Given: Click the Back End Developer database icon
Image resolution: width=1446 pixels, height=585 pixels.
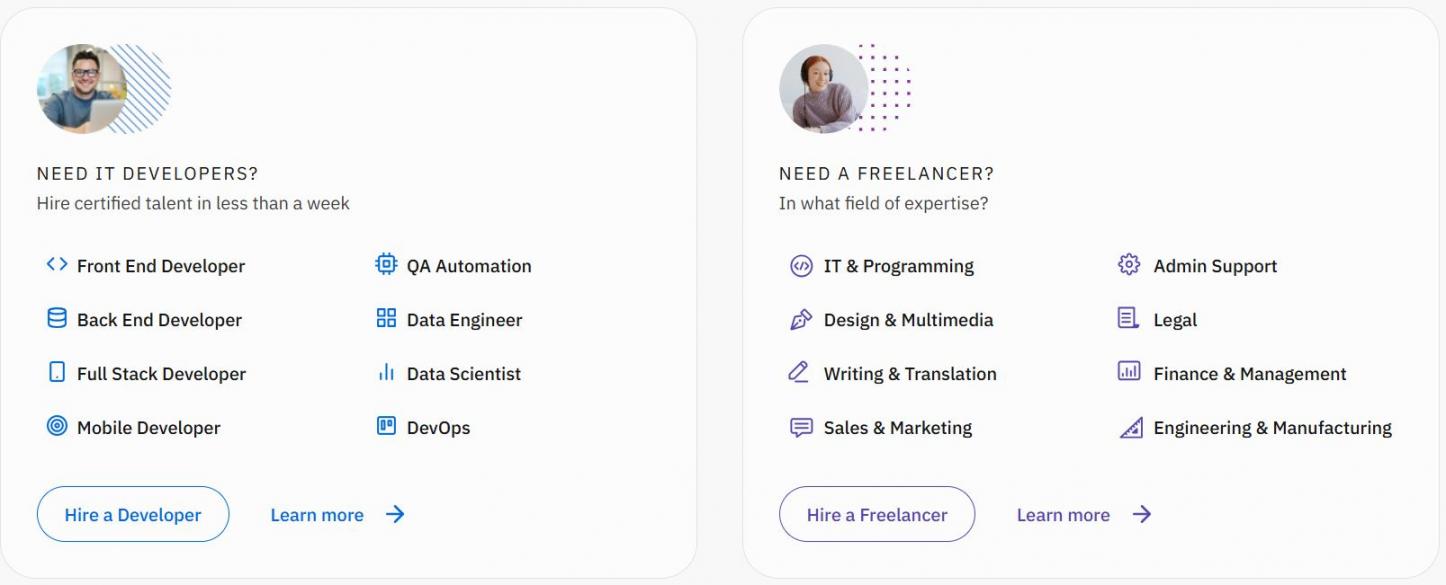Looking at the screenshot, I should click(57, 319).
